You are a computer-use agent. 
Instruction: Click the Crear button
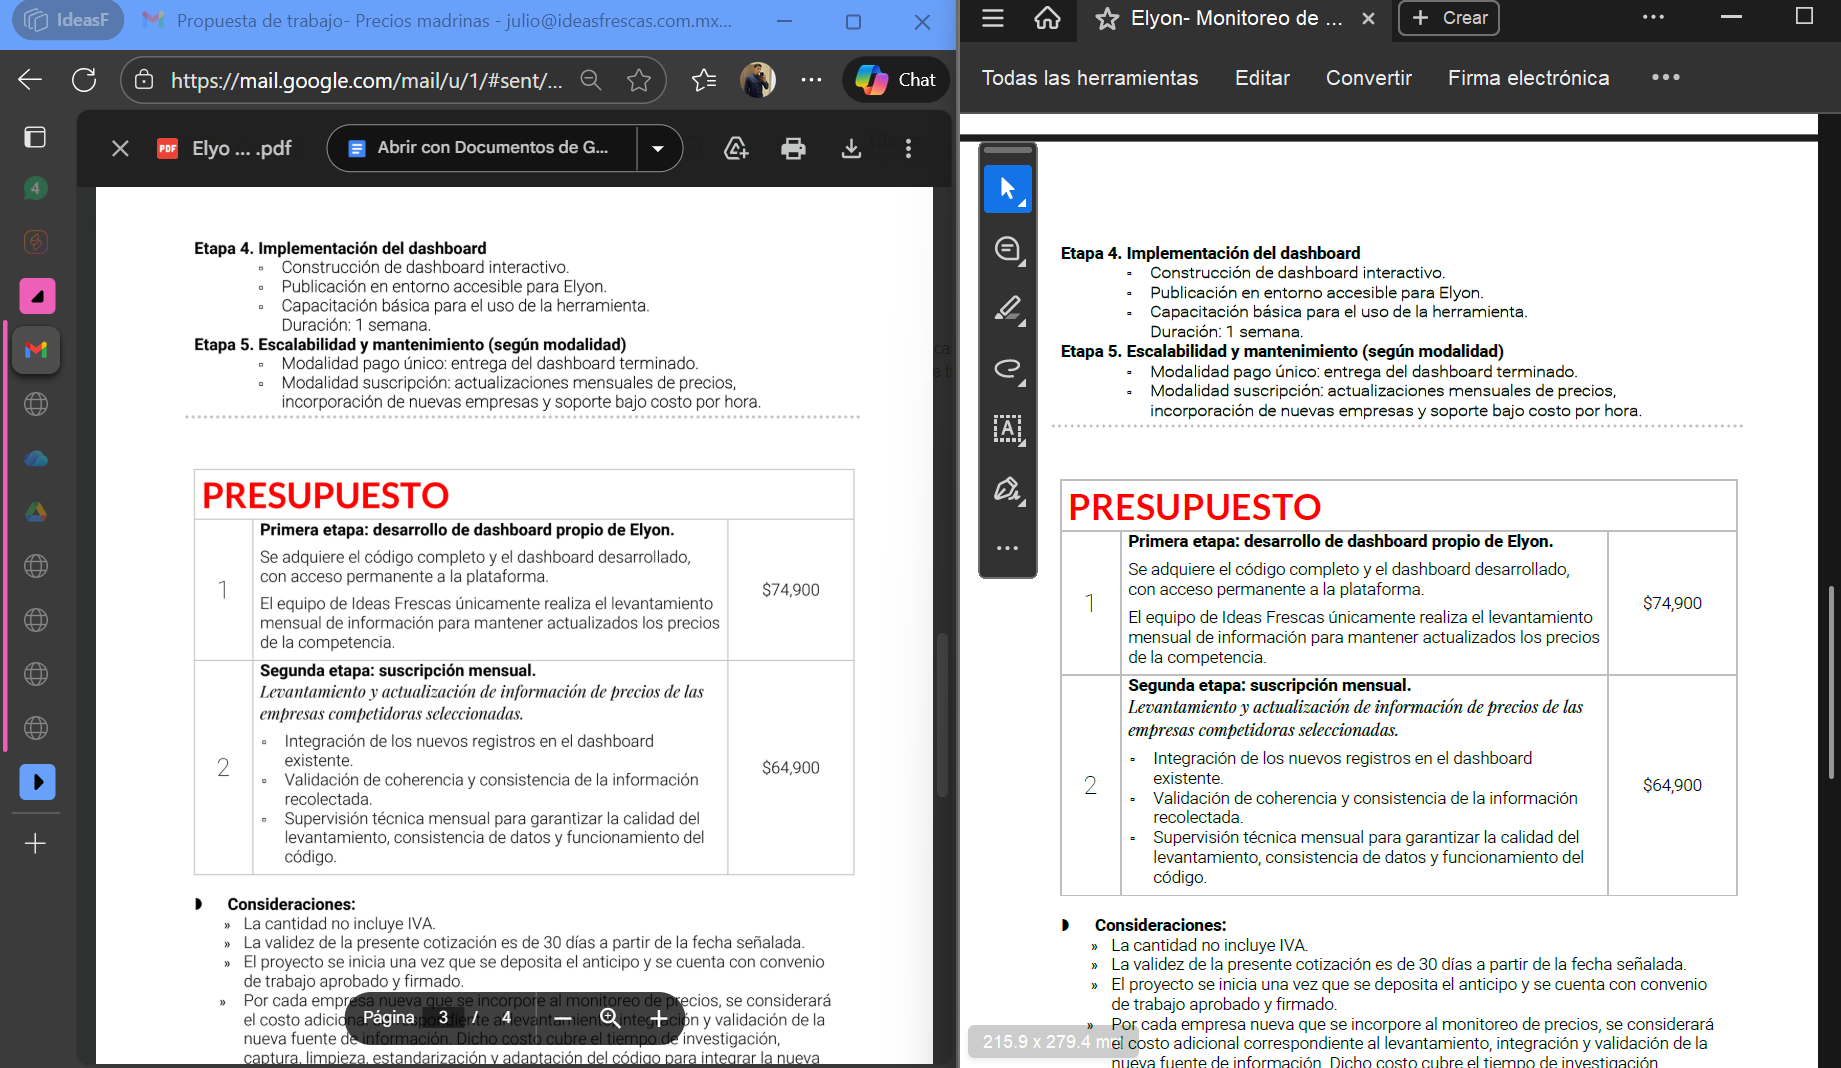[1449, 18]
